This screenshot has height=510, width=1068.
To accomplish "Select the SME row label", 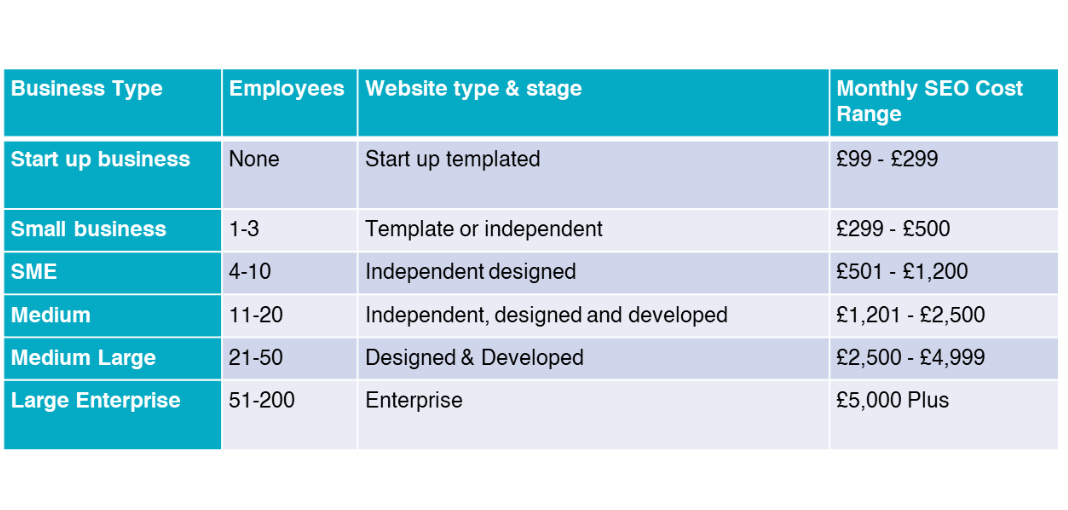I will click(x=34, y=272).
